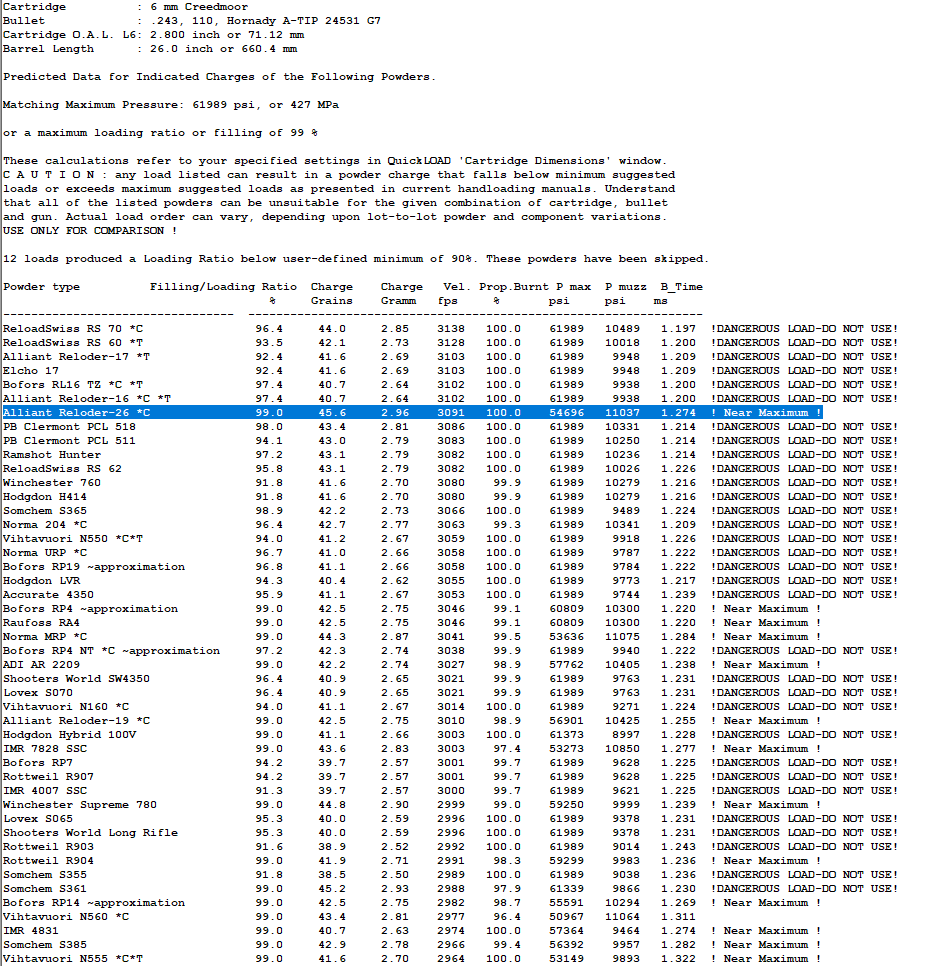Select the Bofors RP7 row
This screenshot has height=966, width=935.
point(450,763)
